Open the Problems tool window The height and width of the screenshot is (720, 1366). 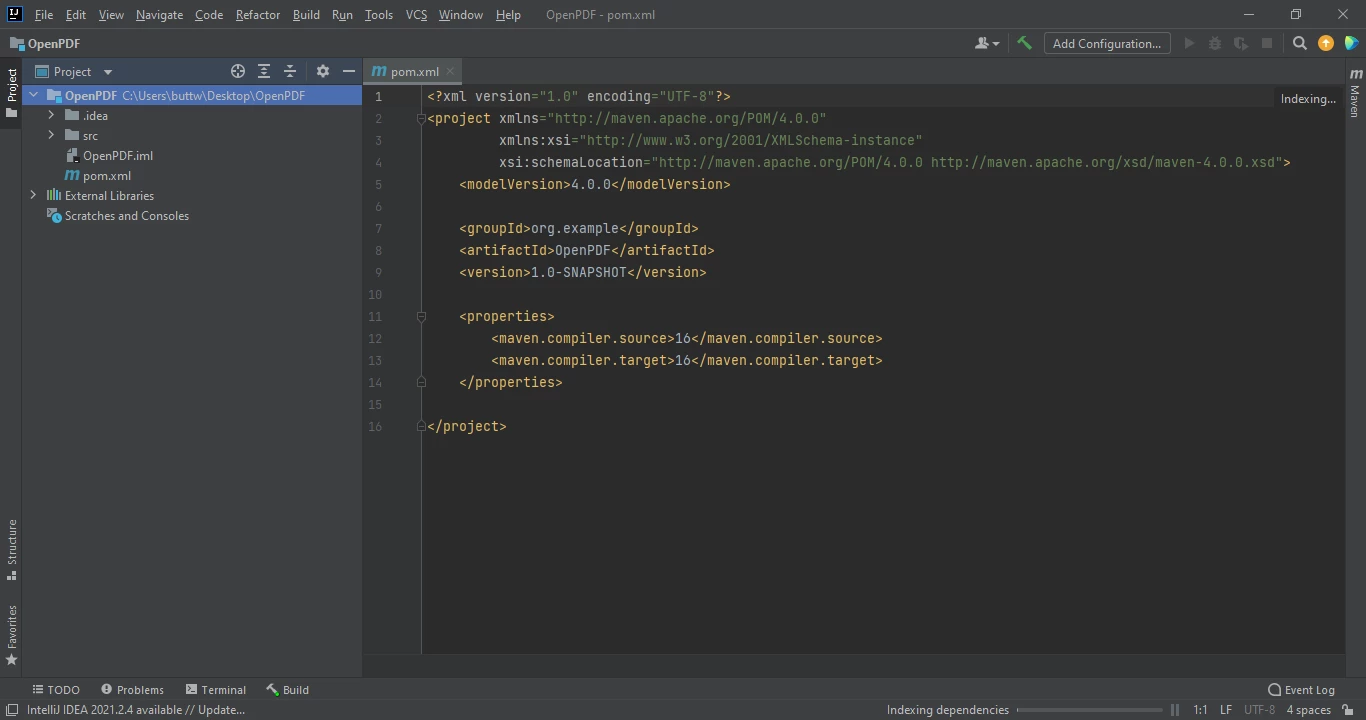(x=132, y=690)
